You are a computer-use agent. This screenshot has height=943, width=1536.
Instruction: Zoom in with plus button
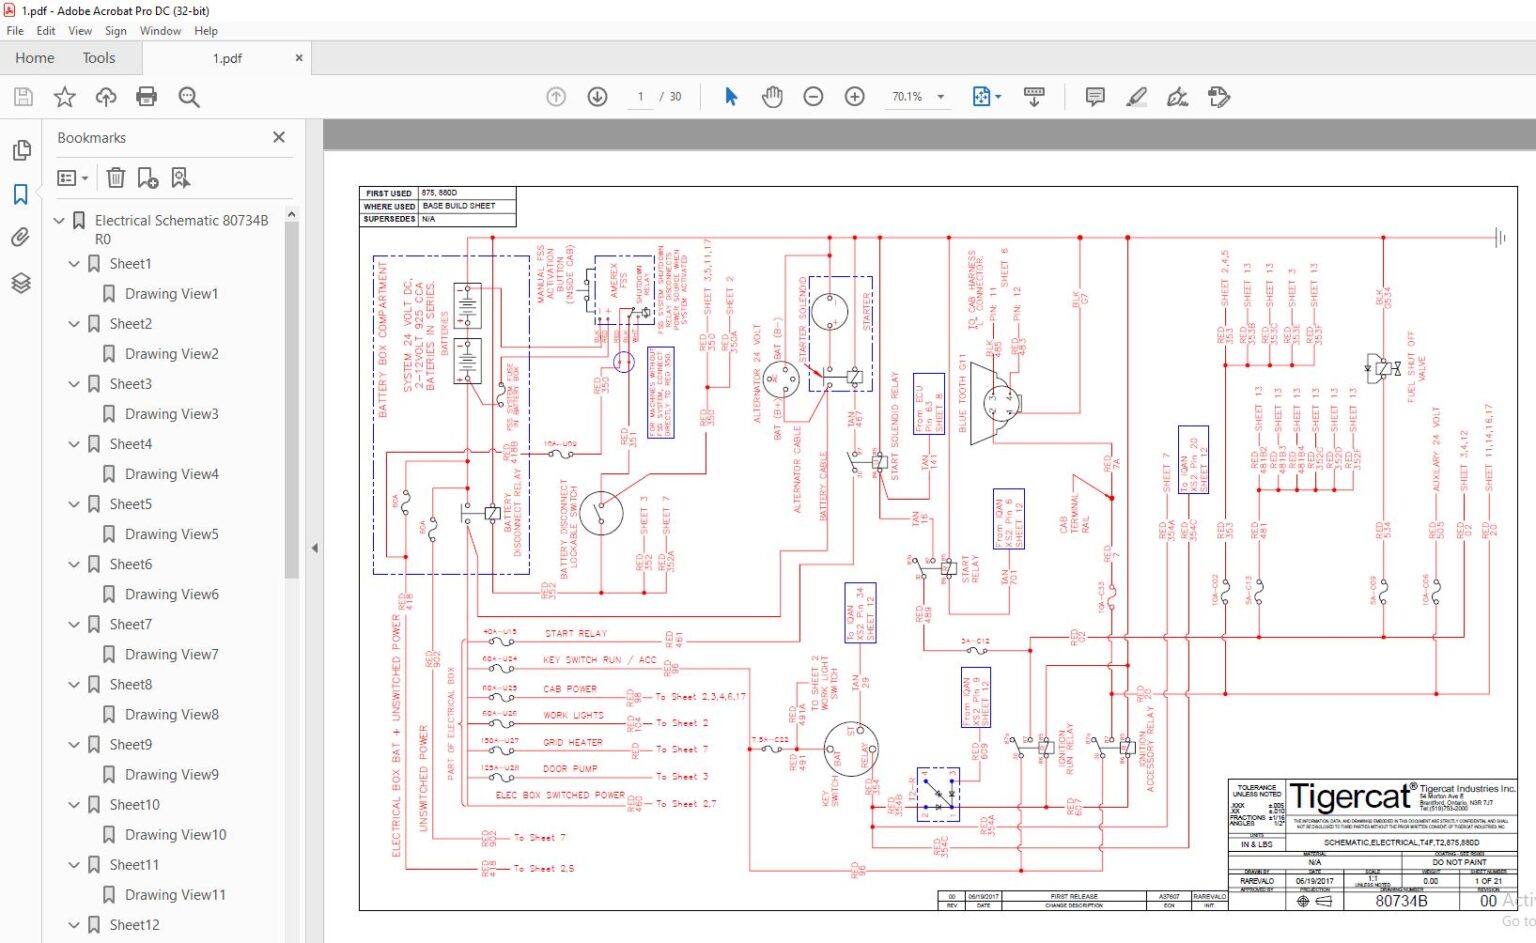pyautogui.click(x=854, y=97)
